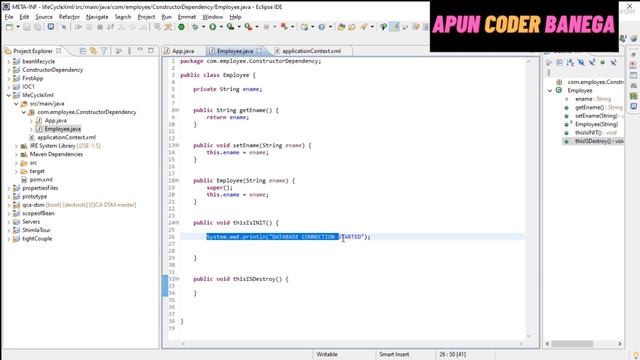Expand the ConstructorDependency project
Image resolution: width=640 pixels, height=360 pixels.
coord(9,70)
